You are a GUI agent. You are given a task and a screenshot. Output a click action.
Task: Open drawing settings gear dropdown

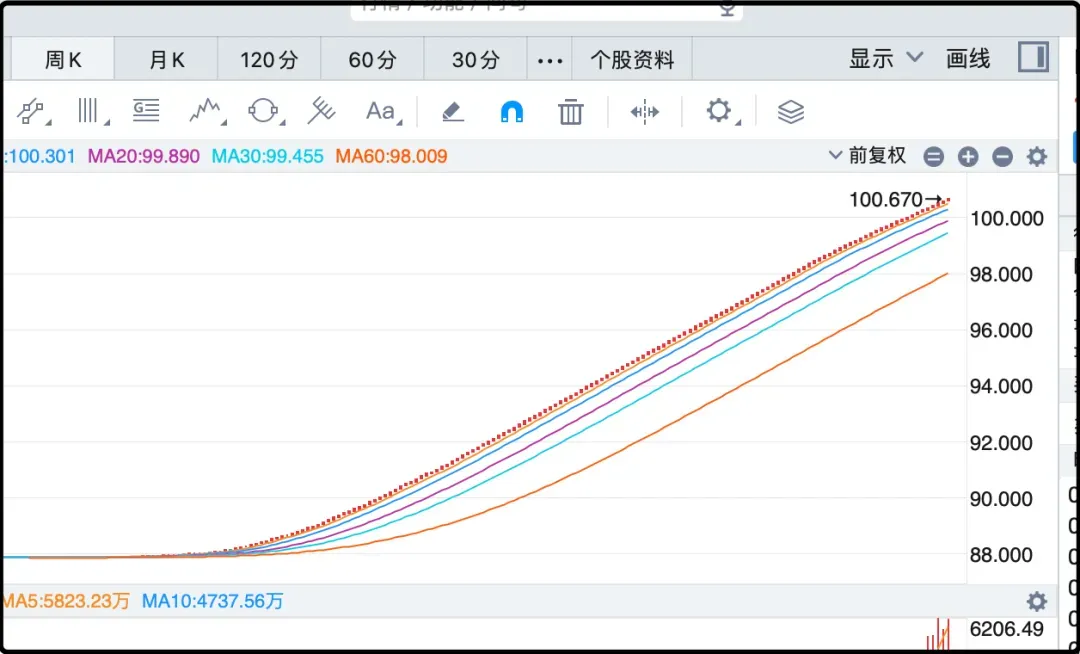tap(720, 111)
